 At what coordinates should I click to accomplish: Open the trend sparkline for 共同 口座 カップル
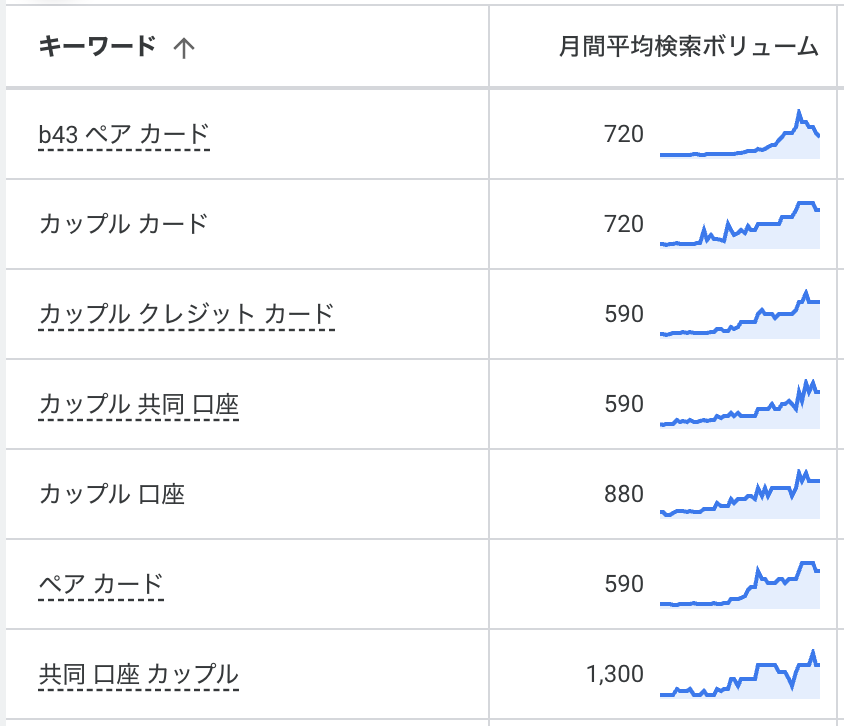click(x=740, y=675)
